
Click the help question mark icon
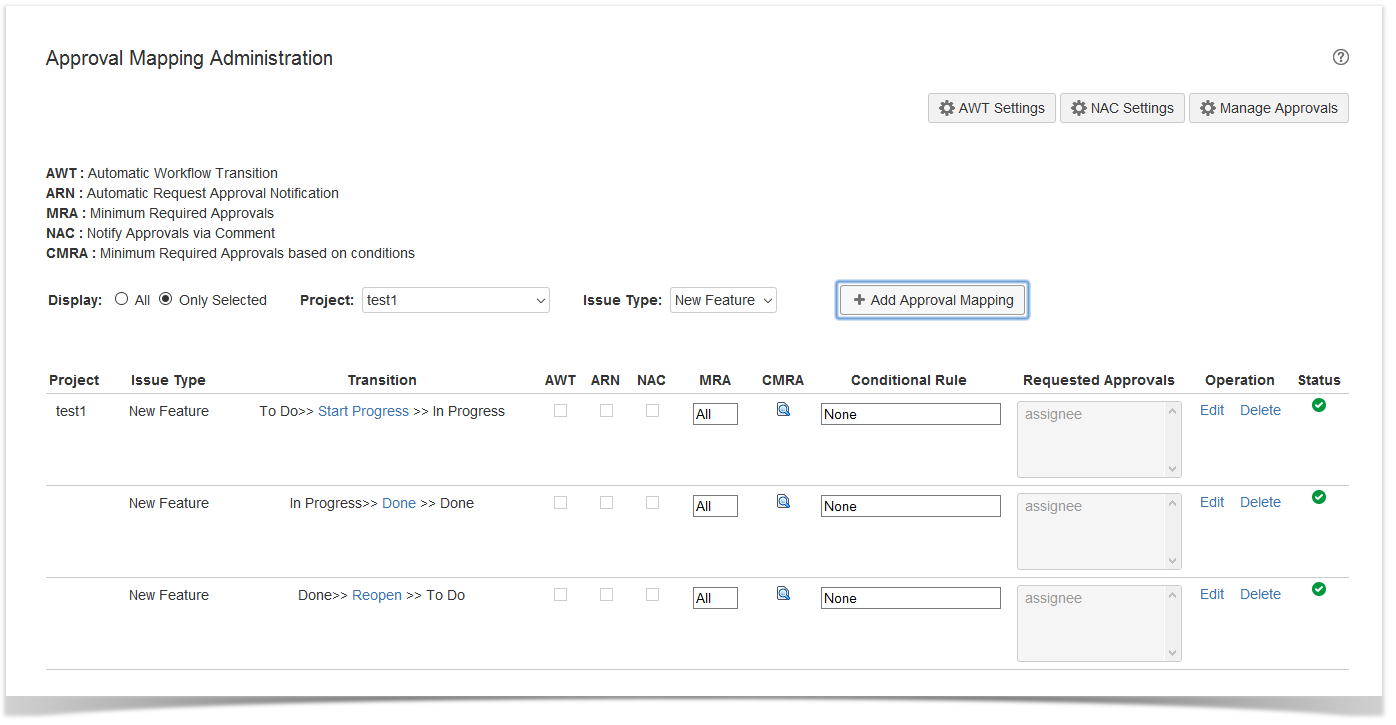[x=1341, y=57]
